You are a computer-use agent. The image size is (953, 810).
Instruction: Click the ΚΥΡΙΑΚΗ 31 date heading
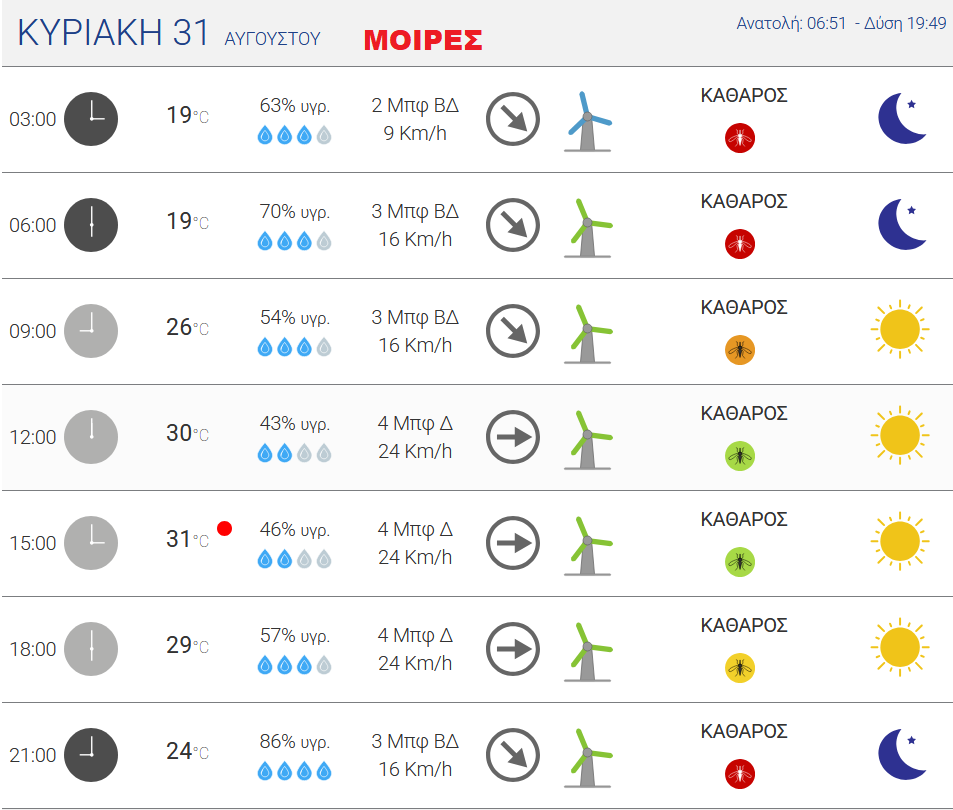tap(113, 32)
